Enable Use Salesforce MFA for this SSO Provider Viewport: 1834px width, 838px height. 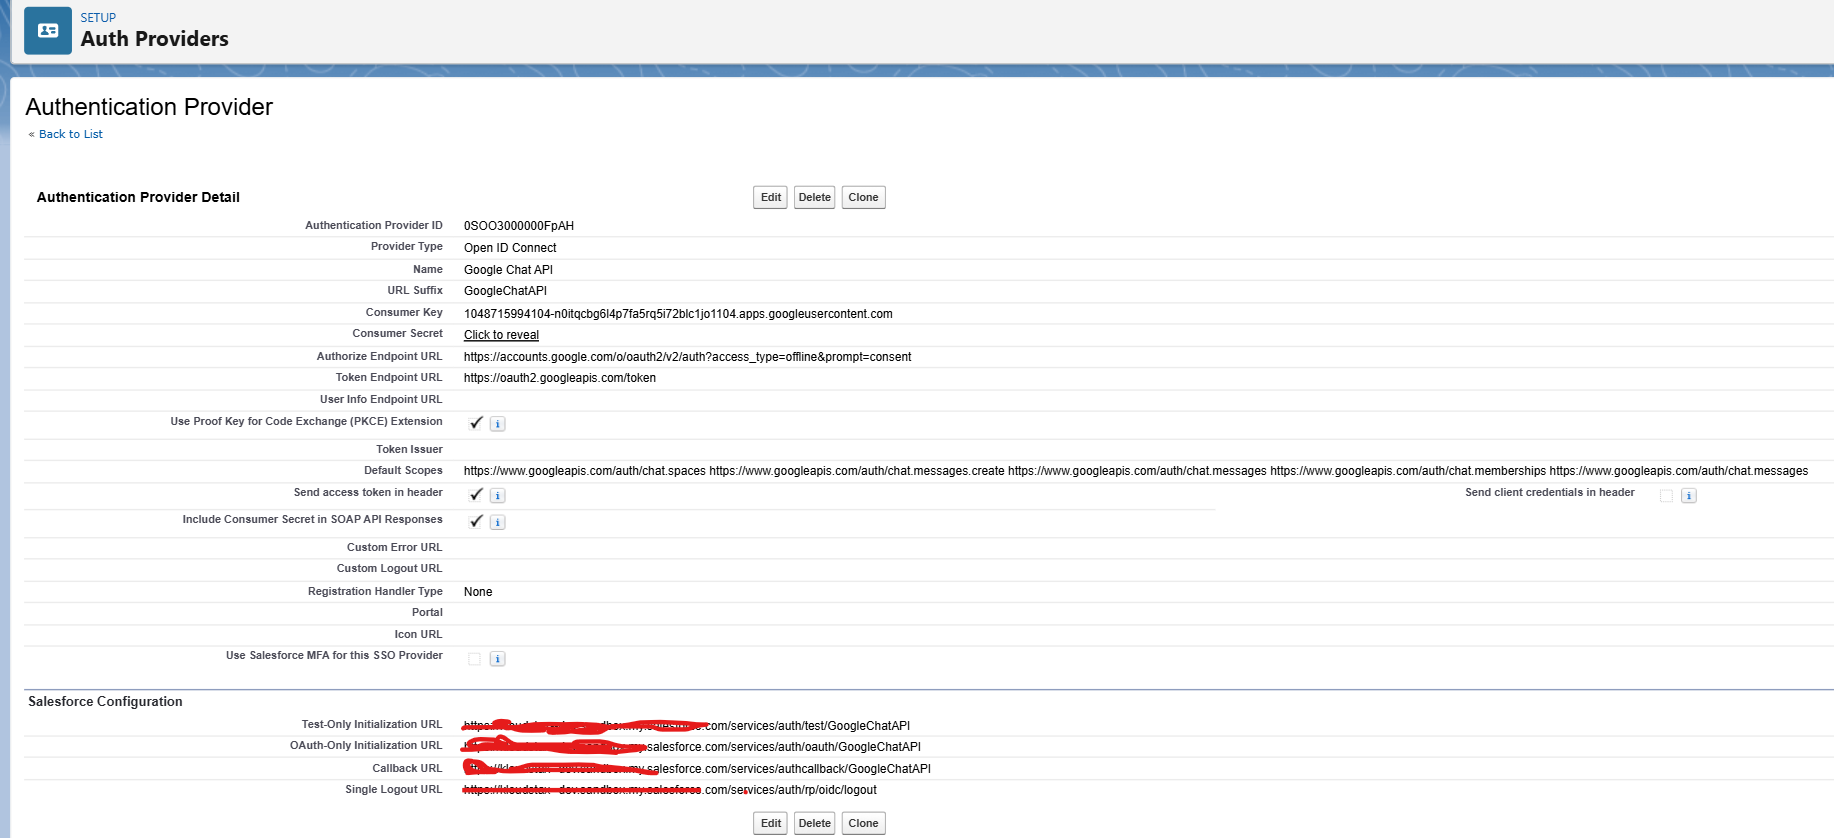coord(475,659)
